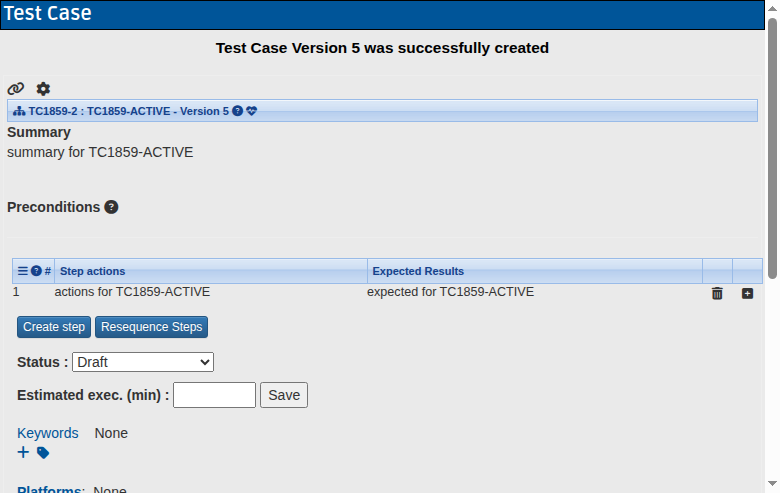780x493 pixels.
Task: Click the Estimated exec. (min) input field
Action: 214,395
